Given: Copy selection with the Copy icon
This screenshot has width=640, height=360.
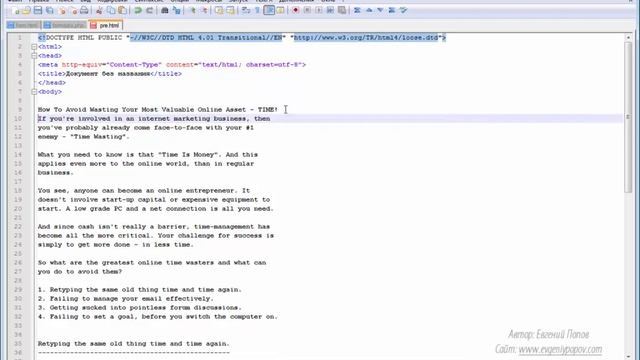Looking at the screenshot, I should 111,10.
